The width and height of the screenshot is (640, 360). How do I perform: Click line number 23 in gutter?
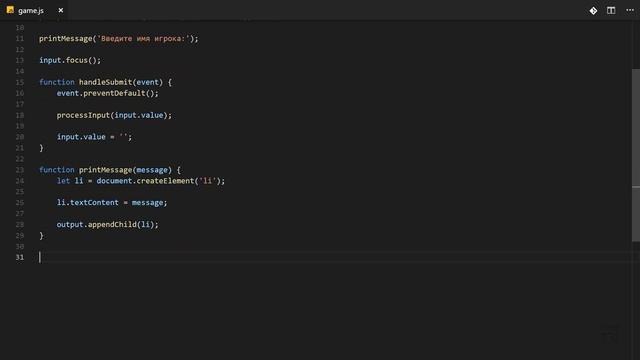[20, 170]
